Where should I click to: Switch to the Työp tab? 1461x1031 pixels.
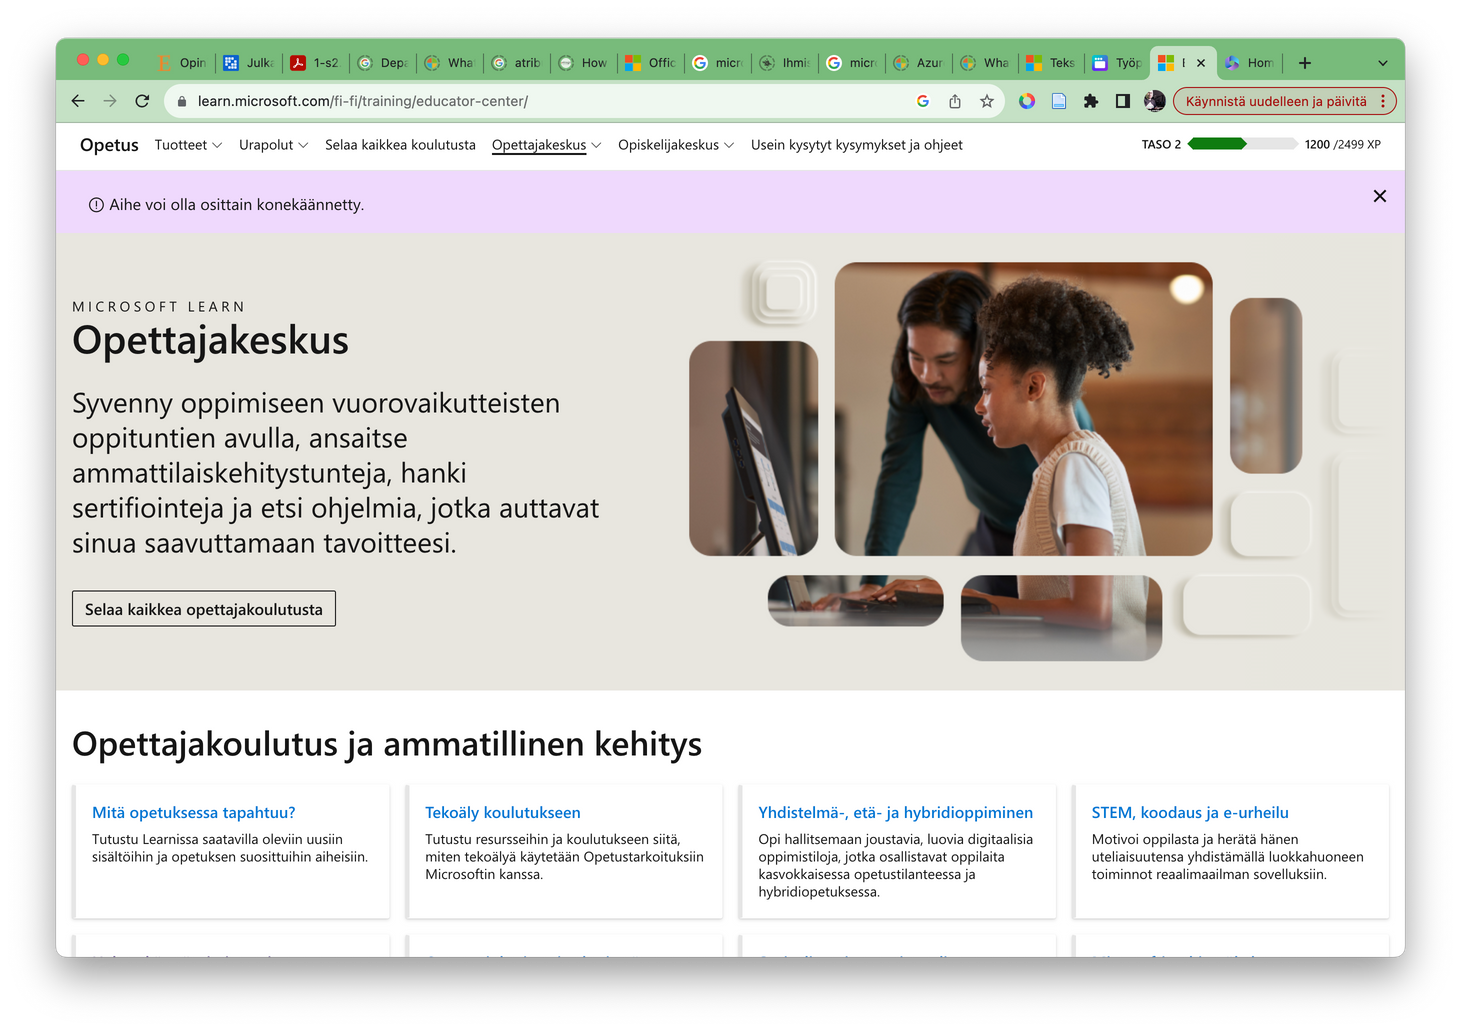pos(1117,63)
